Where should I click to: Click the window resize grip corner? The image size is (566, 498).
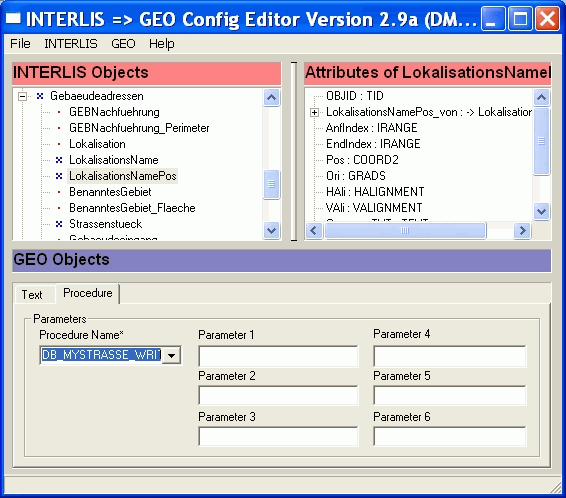point(556,488)
